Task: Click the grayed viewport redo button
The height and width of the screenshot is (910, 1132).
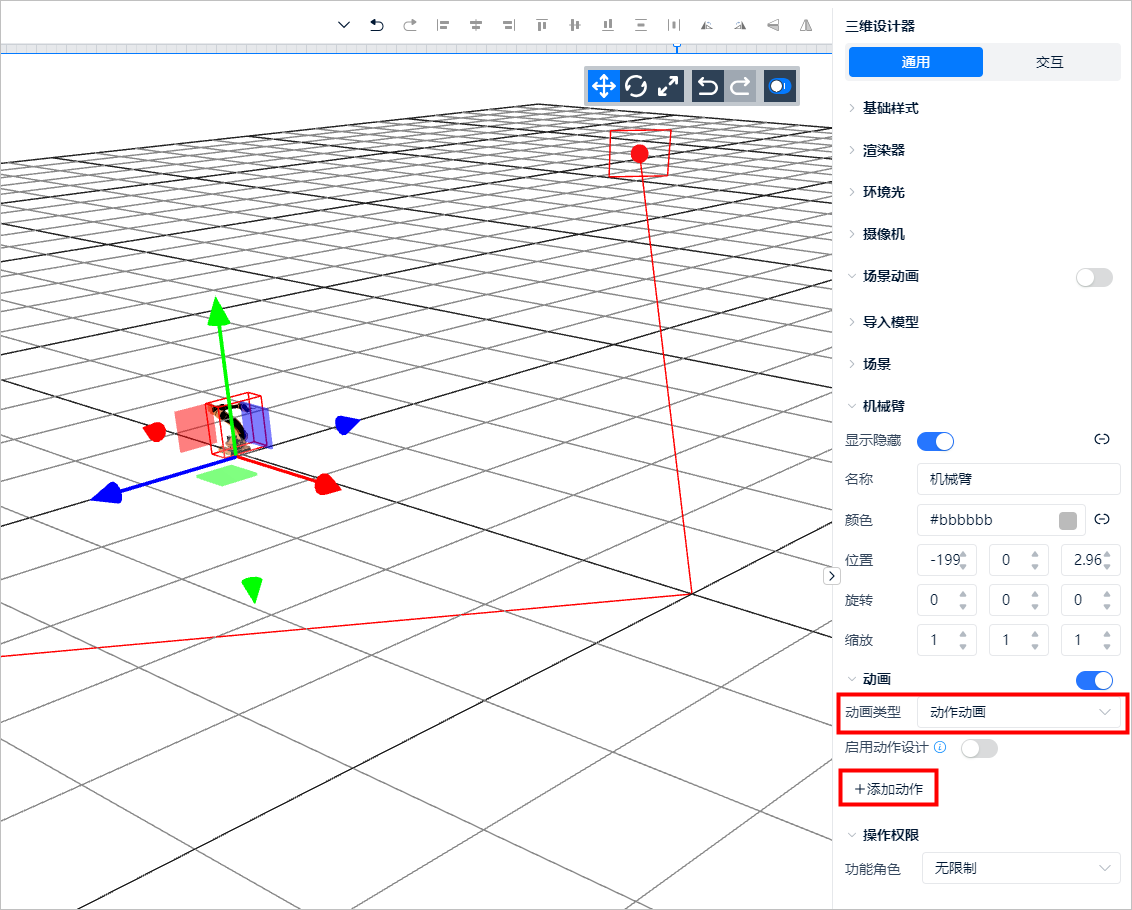Action: (x=740, y=86)
